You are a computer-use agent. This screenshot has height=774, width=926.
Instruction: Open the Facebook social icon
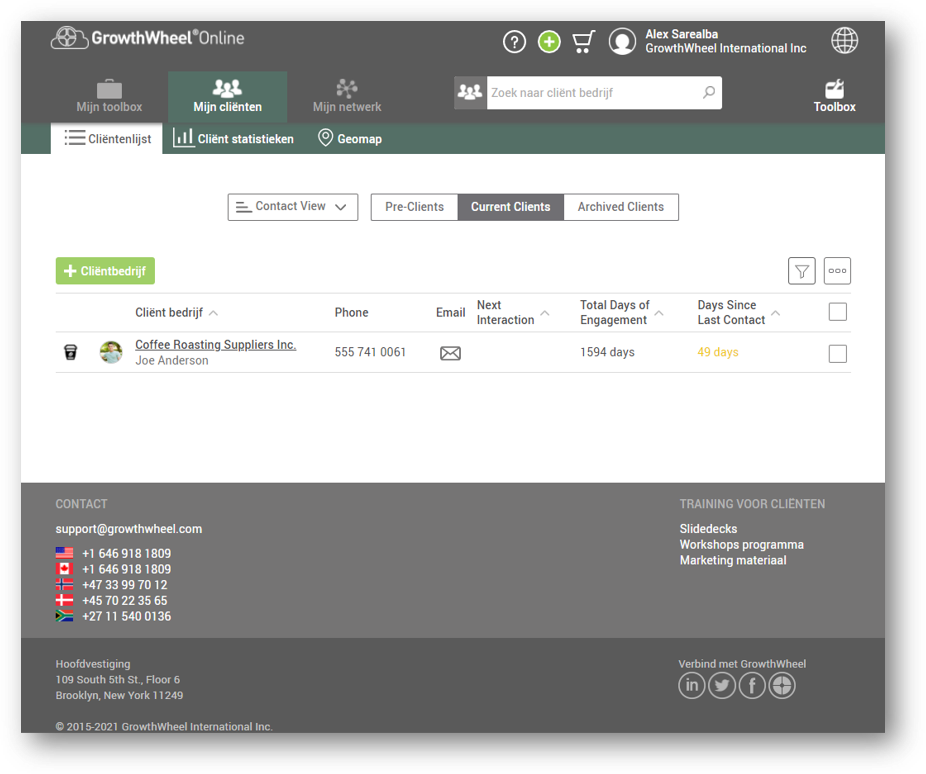tap(752, 685)
